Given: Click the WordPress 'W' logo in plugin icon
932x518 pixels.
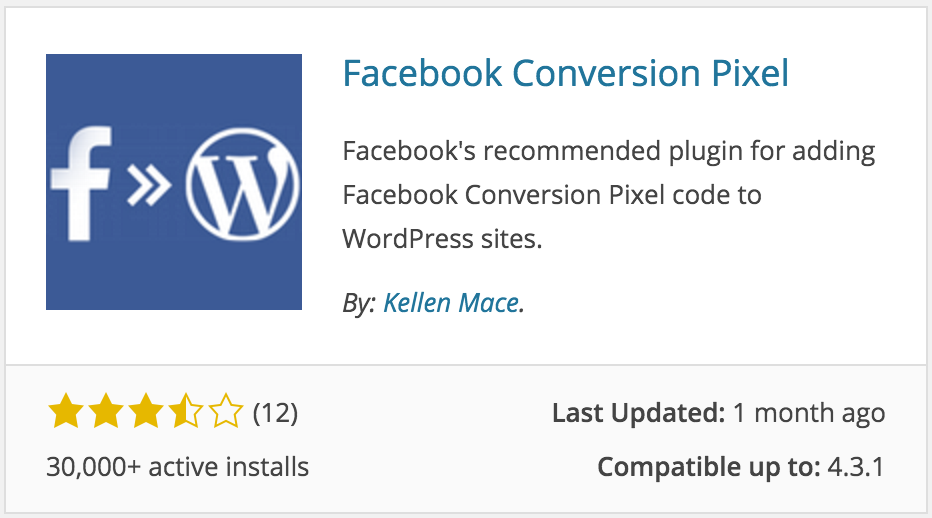Looking at the screenshot, I should [x=242, y=184].
